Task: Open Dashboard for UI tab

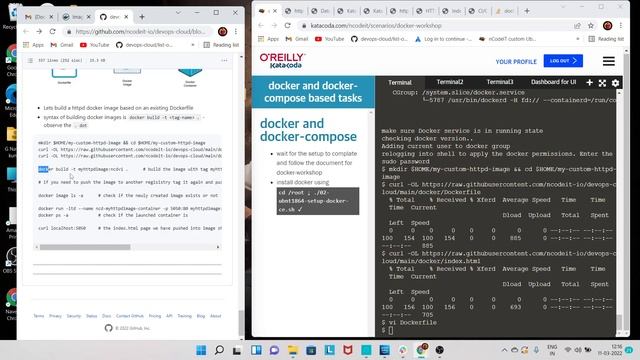Action: click(553, 82)
